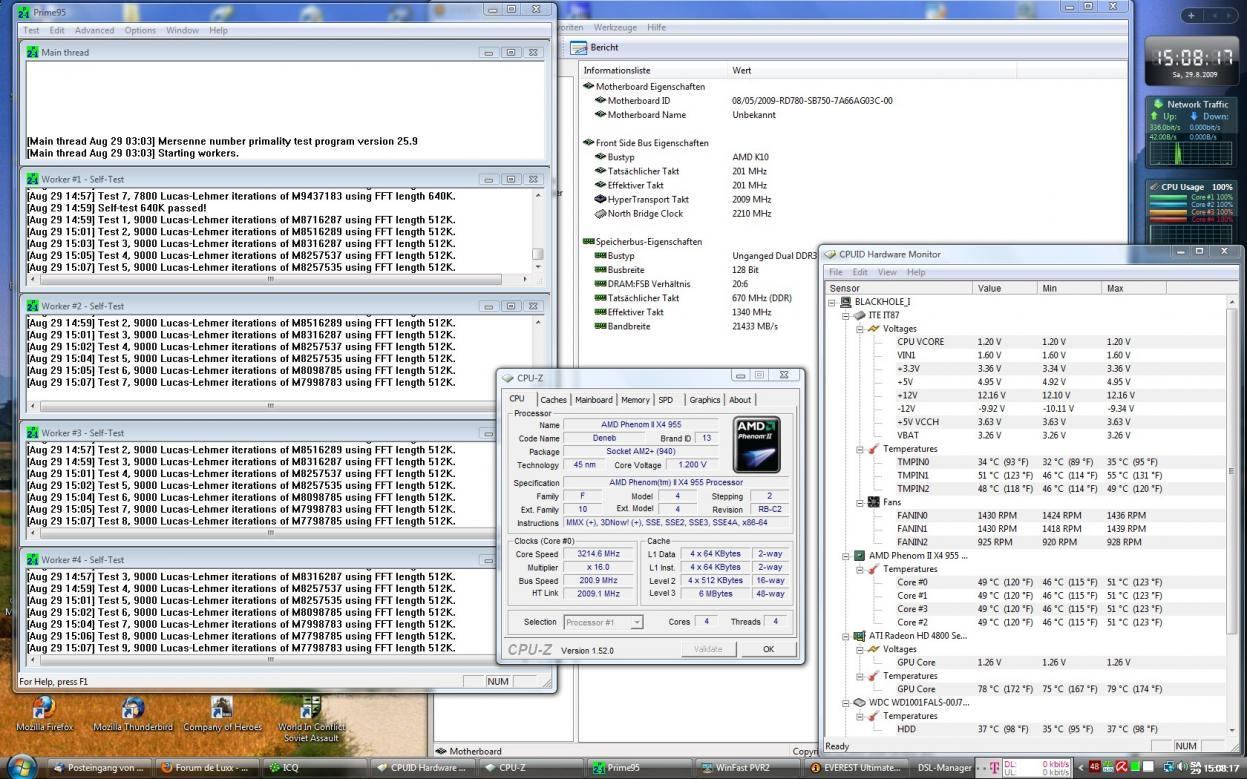Image resolution: width=1247 pixels, height=779 pixels.
Task: Click the AMD Phenom II X4 955 processor icon
Action: pyautogui.click(x=859, y=555)
